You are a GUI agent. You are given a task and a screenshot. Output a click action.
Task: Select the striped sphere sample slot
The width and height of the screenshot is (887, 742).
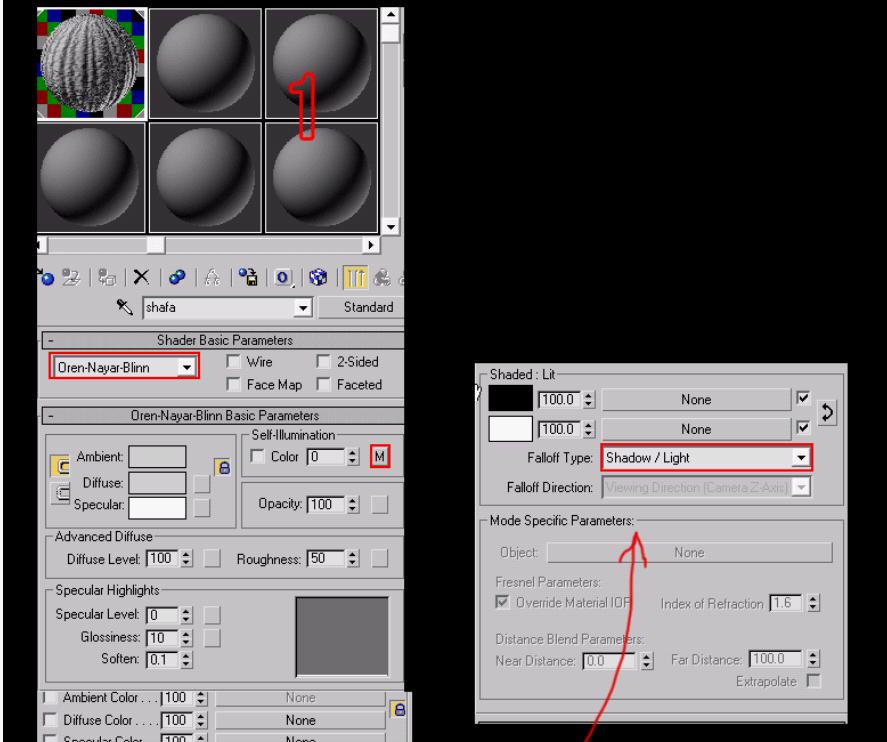(x=91, y=63)
